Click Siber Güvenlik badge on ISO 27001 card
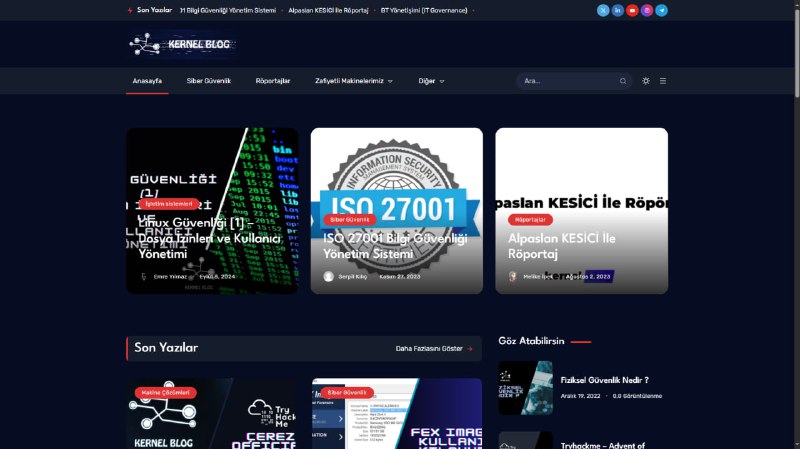Viewport: 800px width, 449px height. point(349,220)
